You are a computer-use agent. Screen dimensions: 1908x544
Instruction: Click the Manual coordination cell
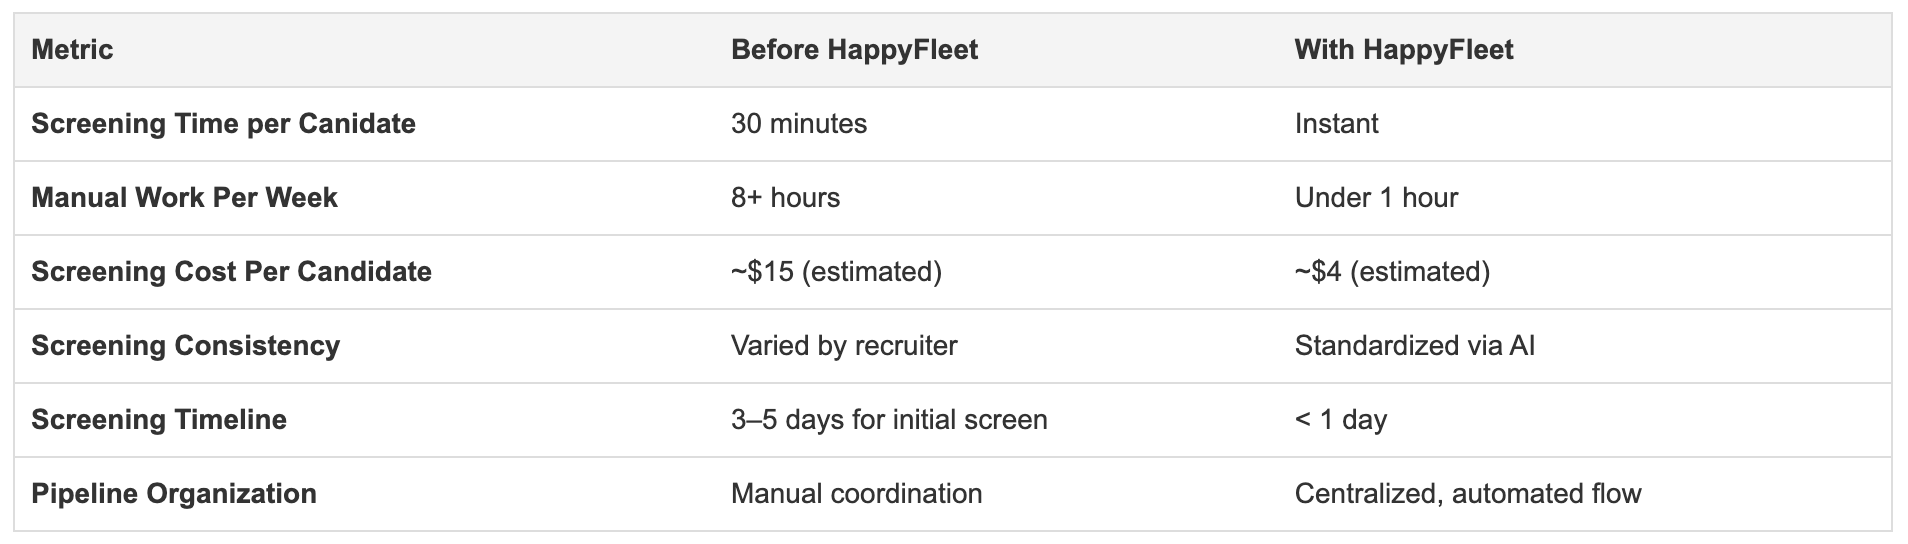(856, 494)
